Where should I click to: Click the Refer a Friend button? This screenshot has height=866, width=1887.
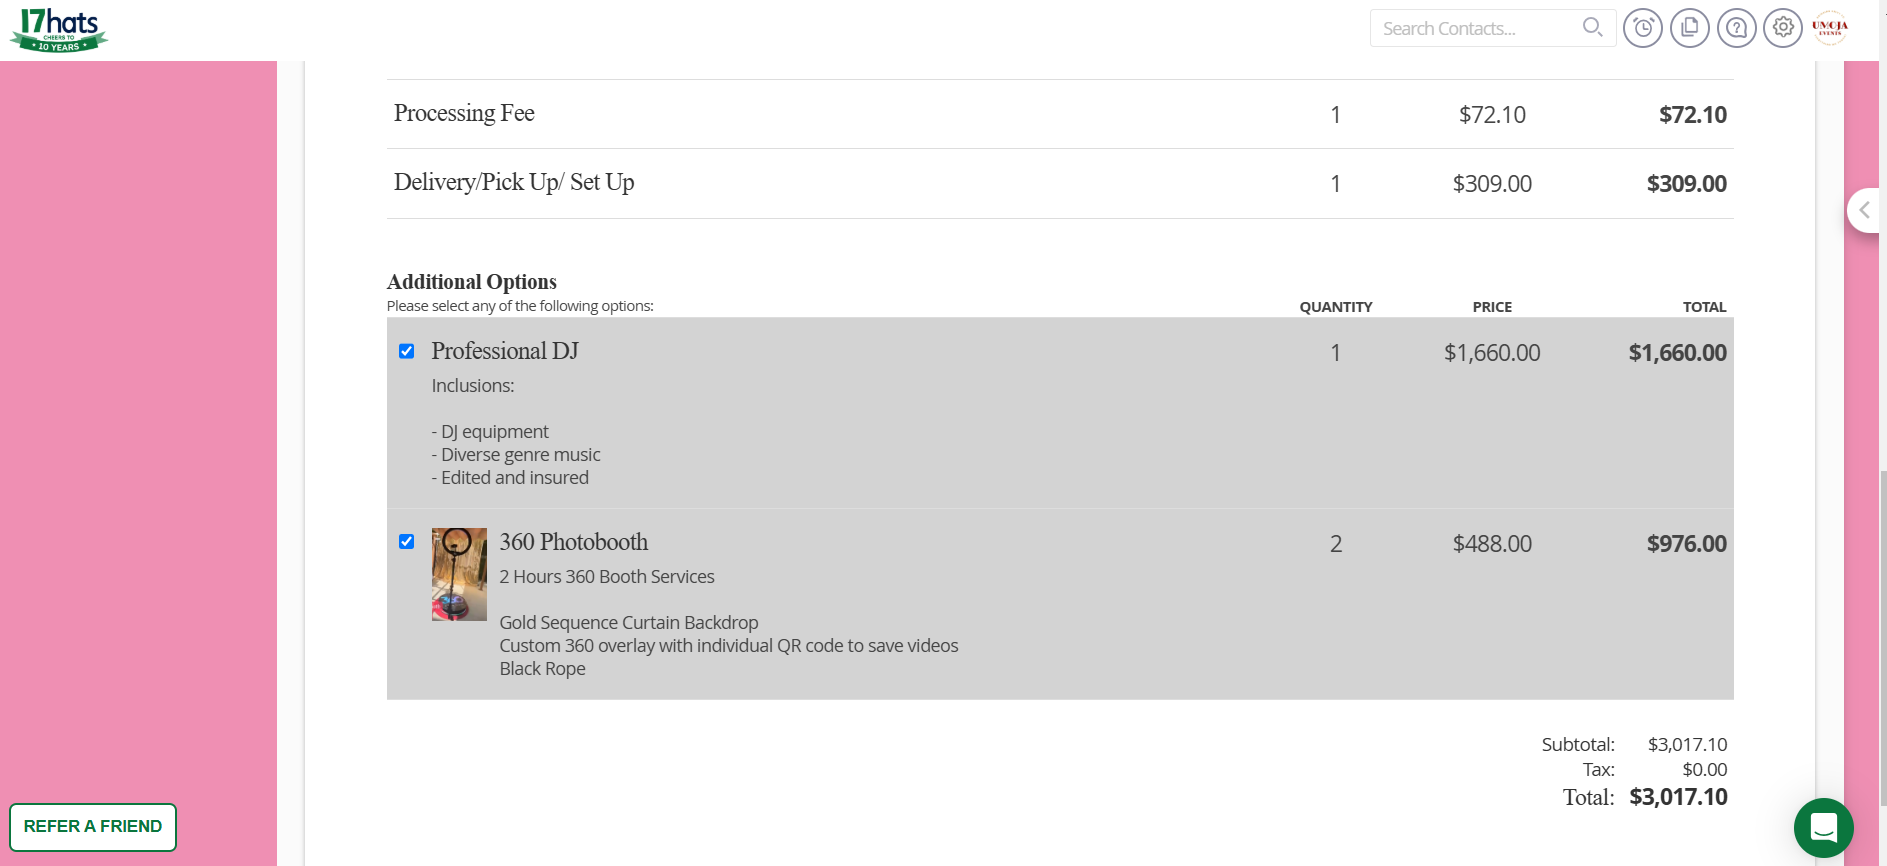[93, 827]
